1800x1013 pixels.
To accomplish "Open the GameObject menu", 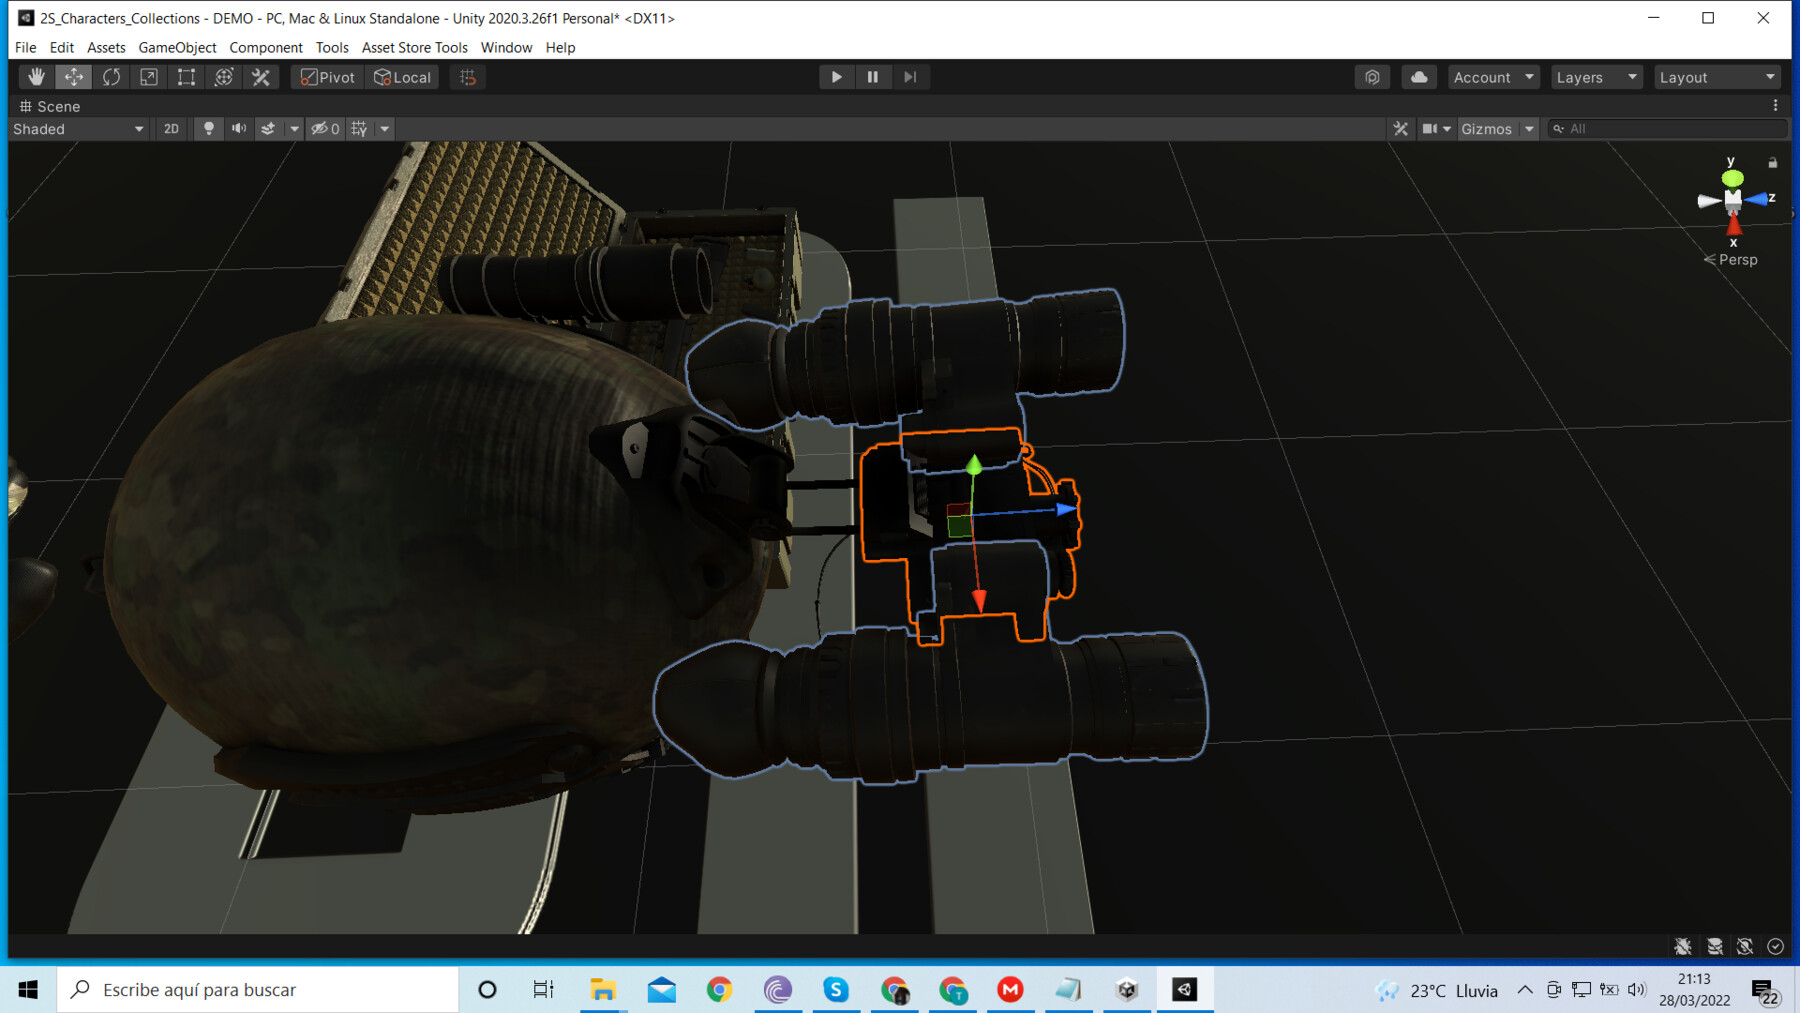I will 177,47.
